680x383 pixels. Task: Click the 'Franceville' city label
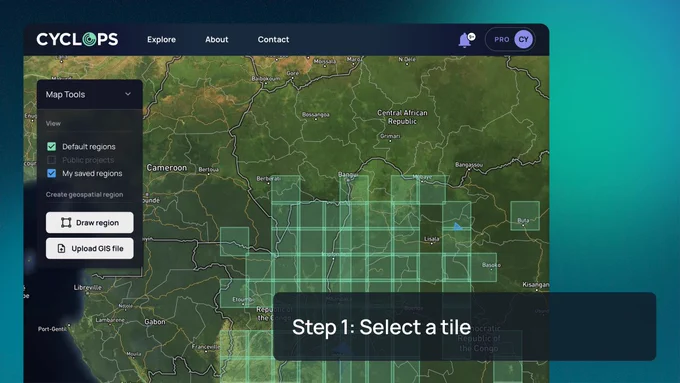coord(206,347)
